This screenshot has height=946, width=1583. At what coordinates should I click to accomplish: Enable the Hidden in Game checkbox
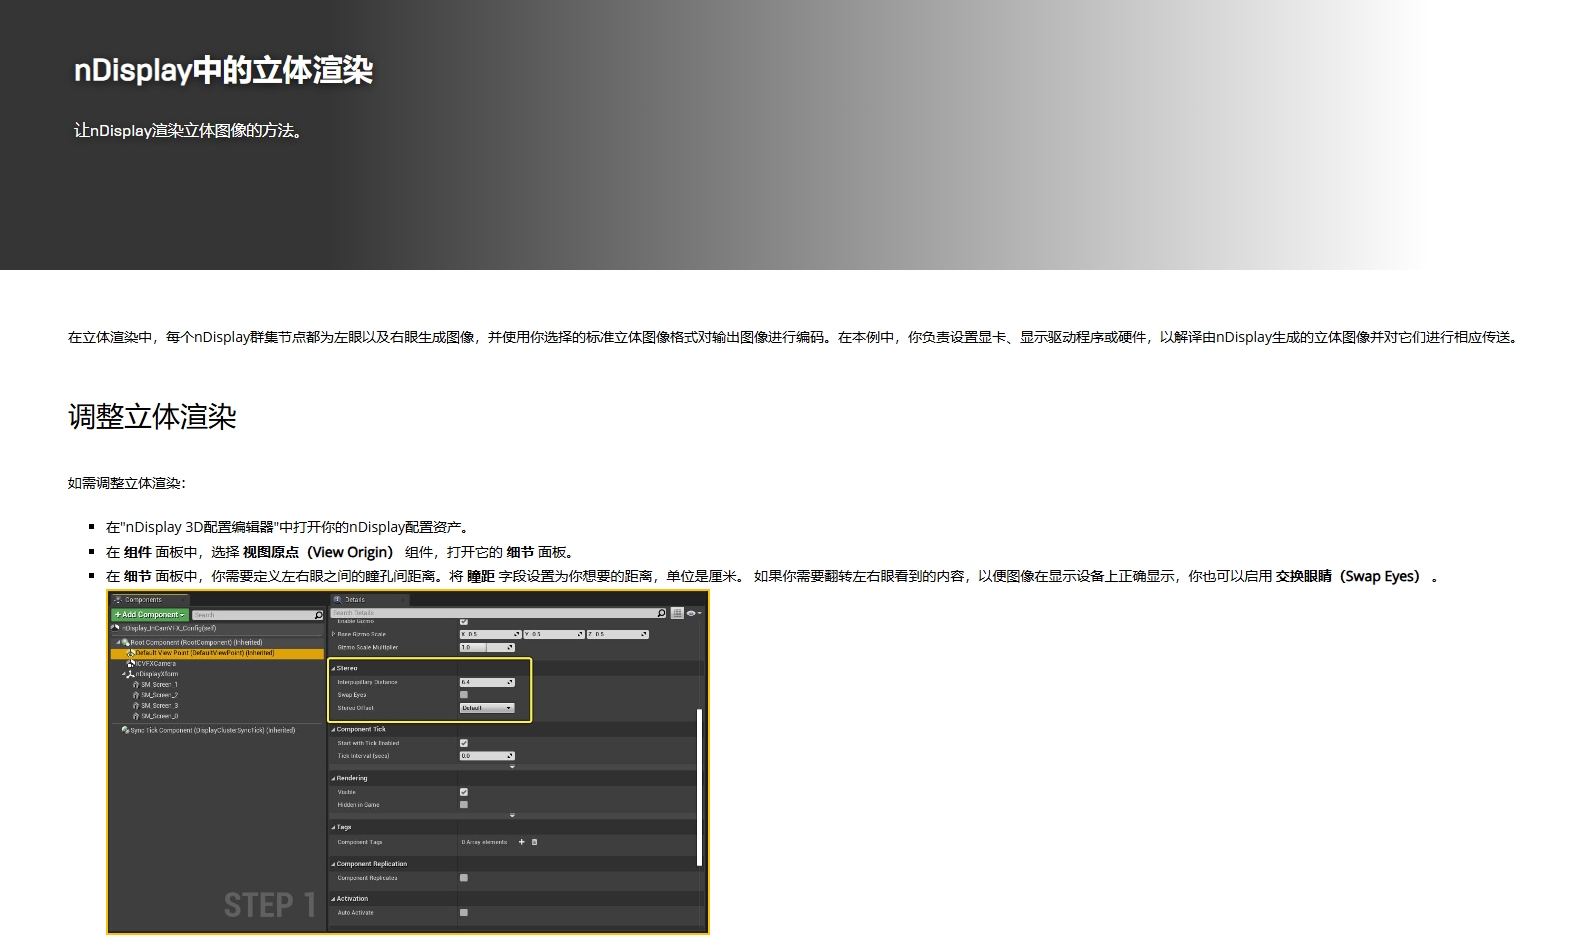point(463,805)
